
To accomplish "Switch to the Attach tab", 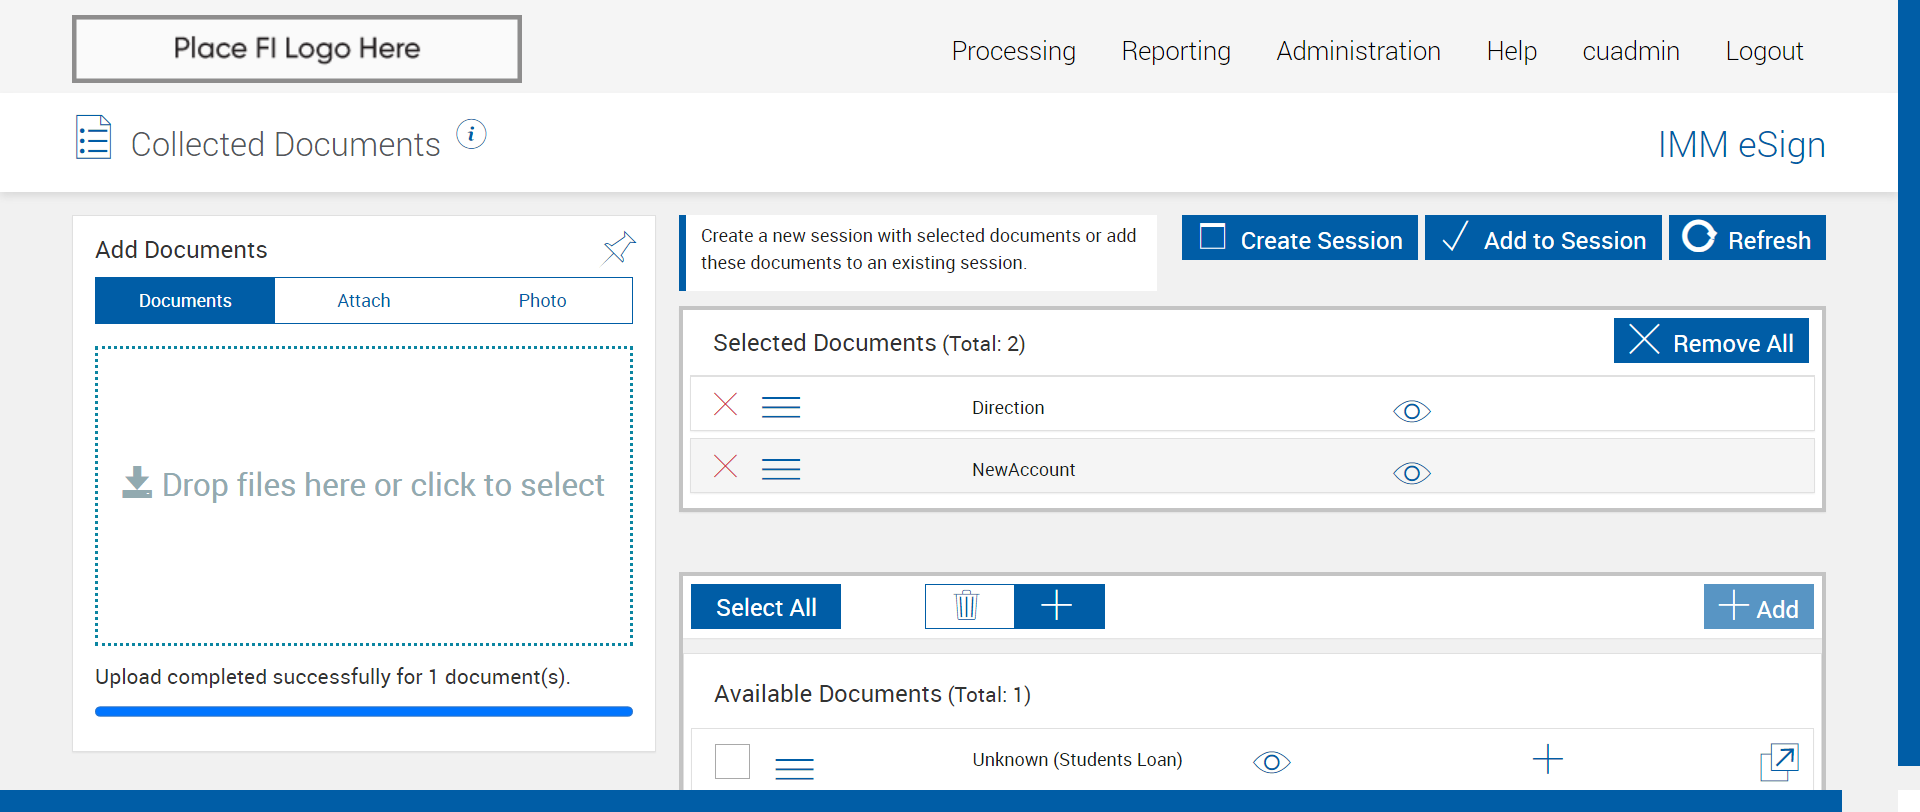I will click(x=364, y=301).
